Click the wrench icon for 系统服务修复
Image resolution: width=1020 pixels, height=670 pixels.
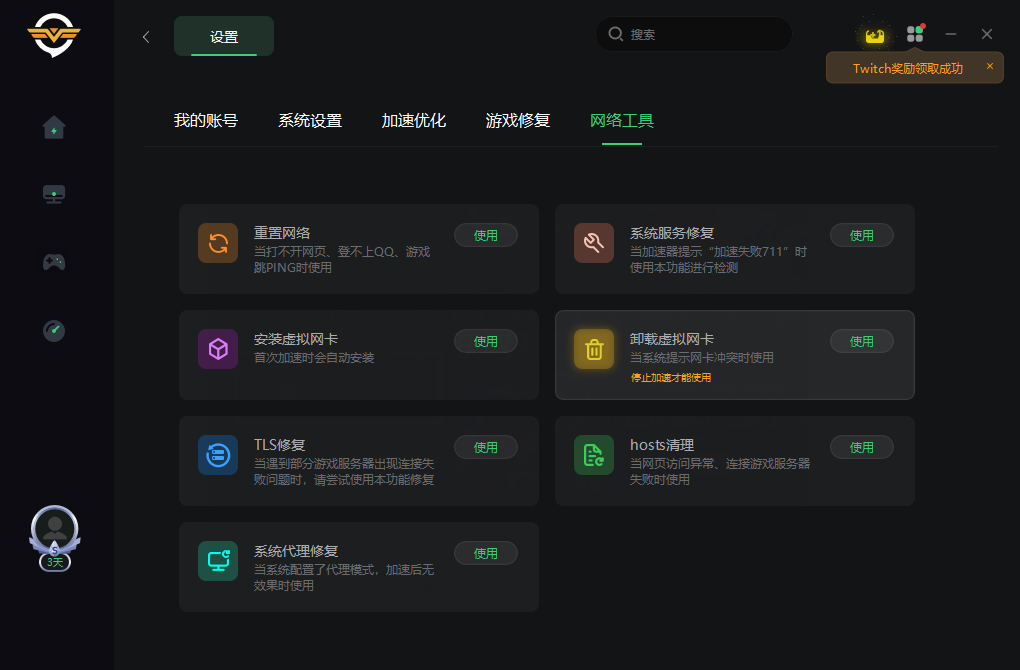point(594,243)
